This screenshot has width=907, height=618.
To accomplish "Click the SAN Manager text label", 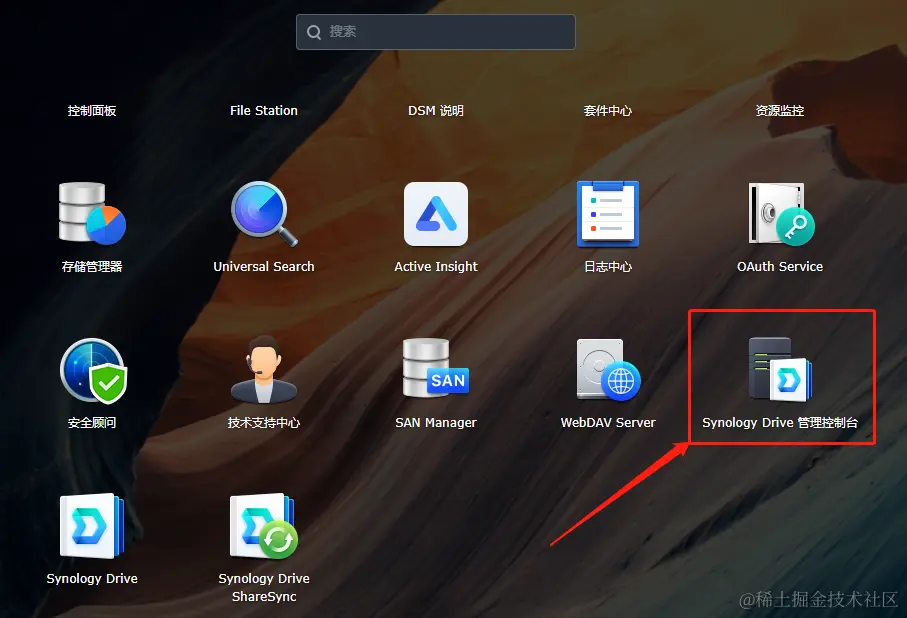I will pyautogui.click(x=436, y=423).
